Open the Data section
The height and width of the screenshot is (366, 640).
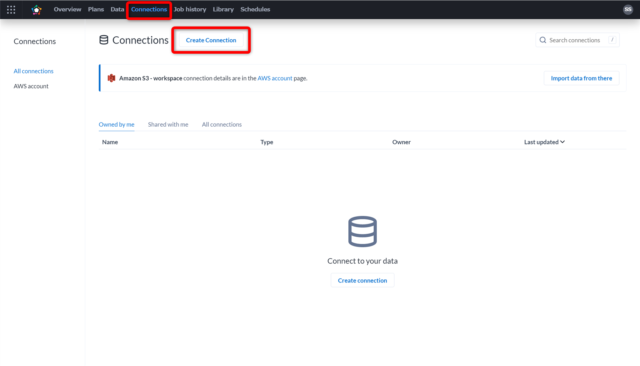117,9
